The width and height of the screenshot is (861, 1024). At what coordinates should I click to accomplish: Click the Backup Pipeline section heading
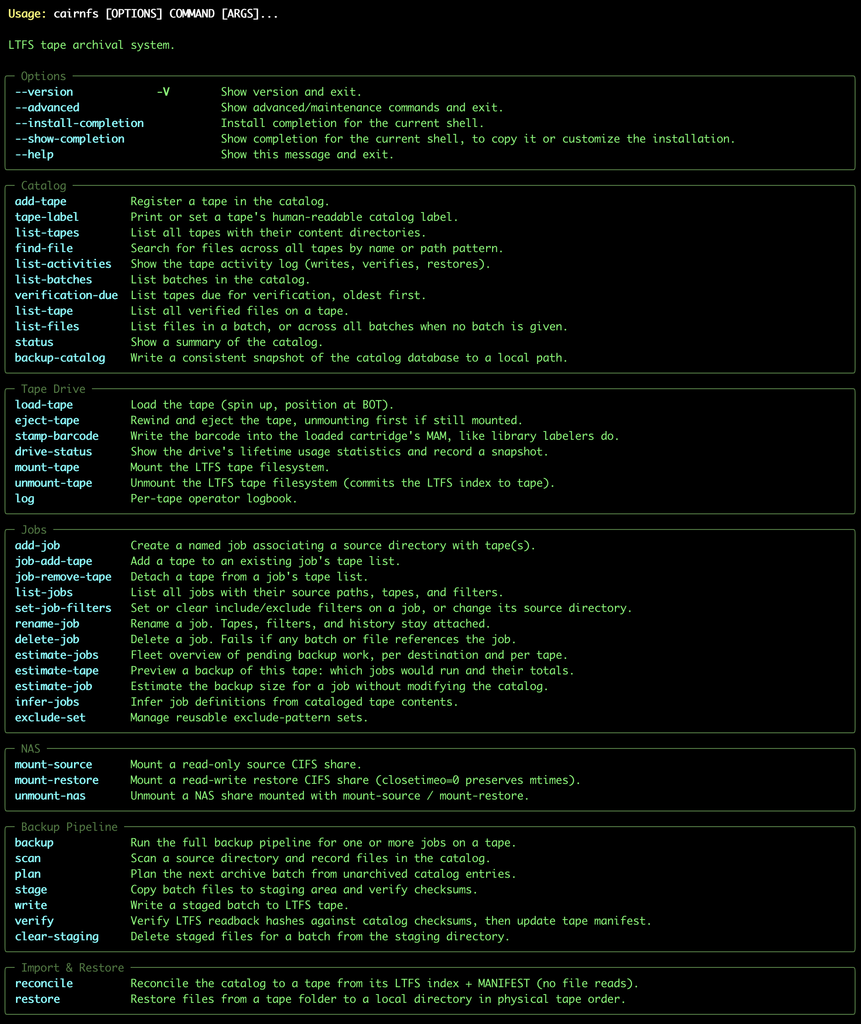(x=69, y=827)
